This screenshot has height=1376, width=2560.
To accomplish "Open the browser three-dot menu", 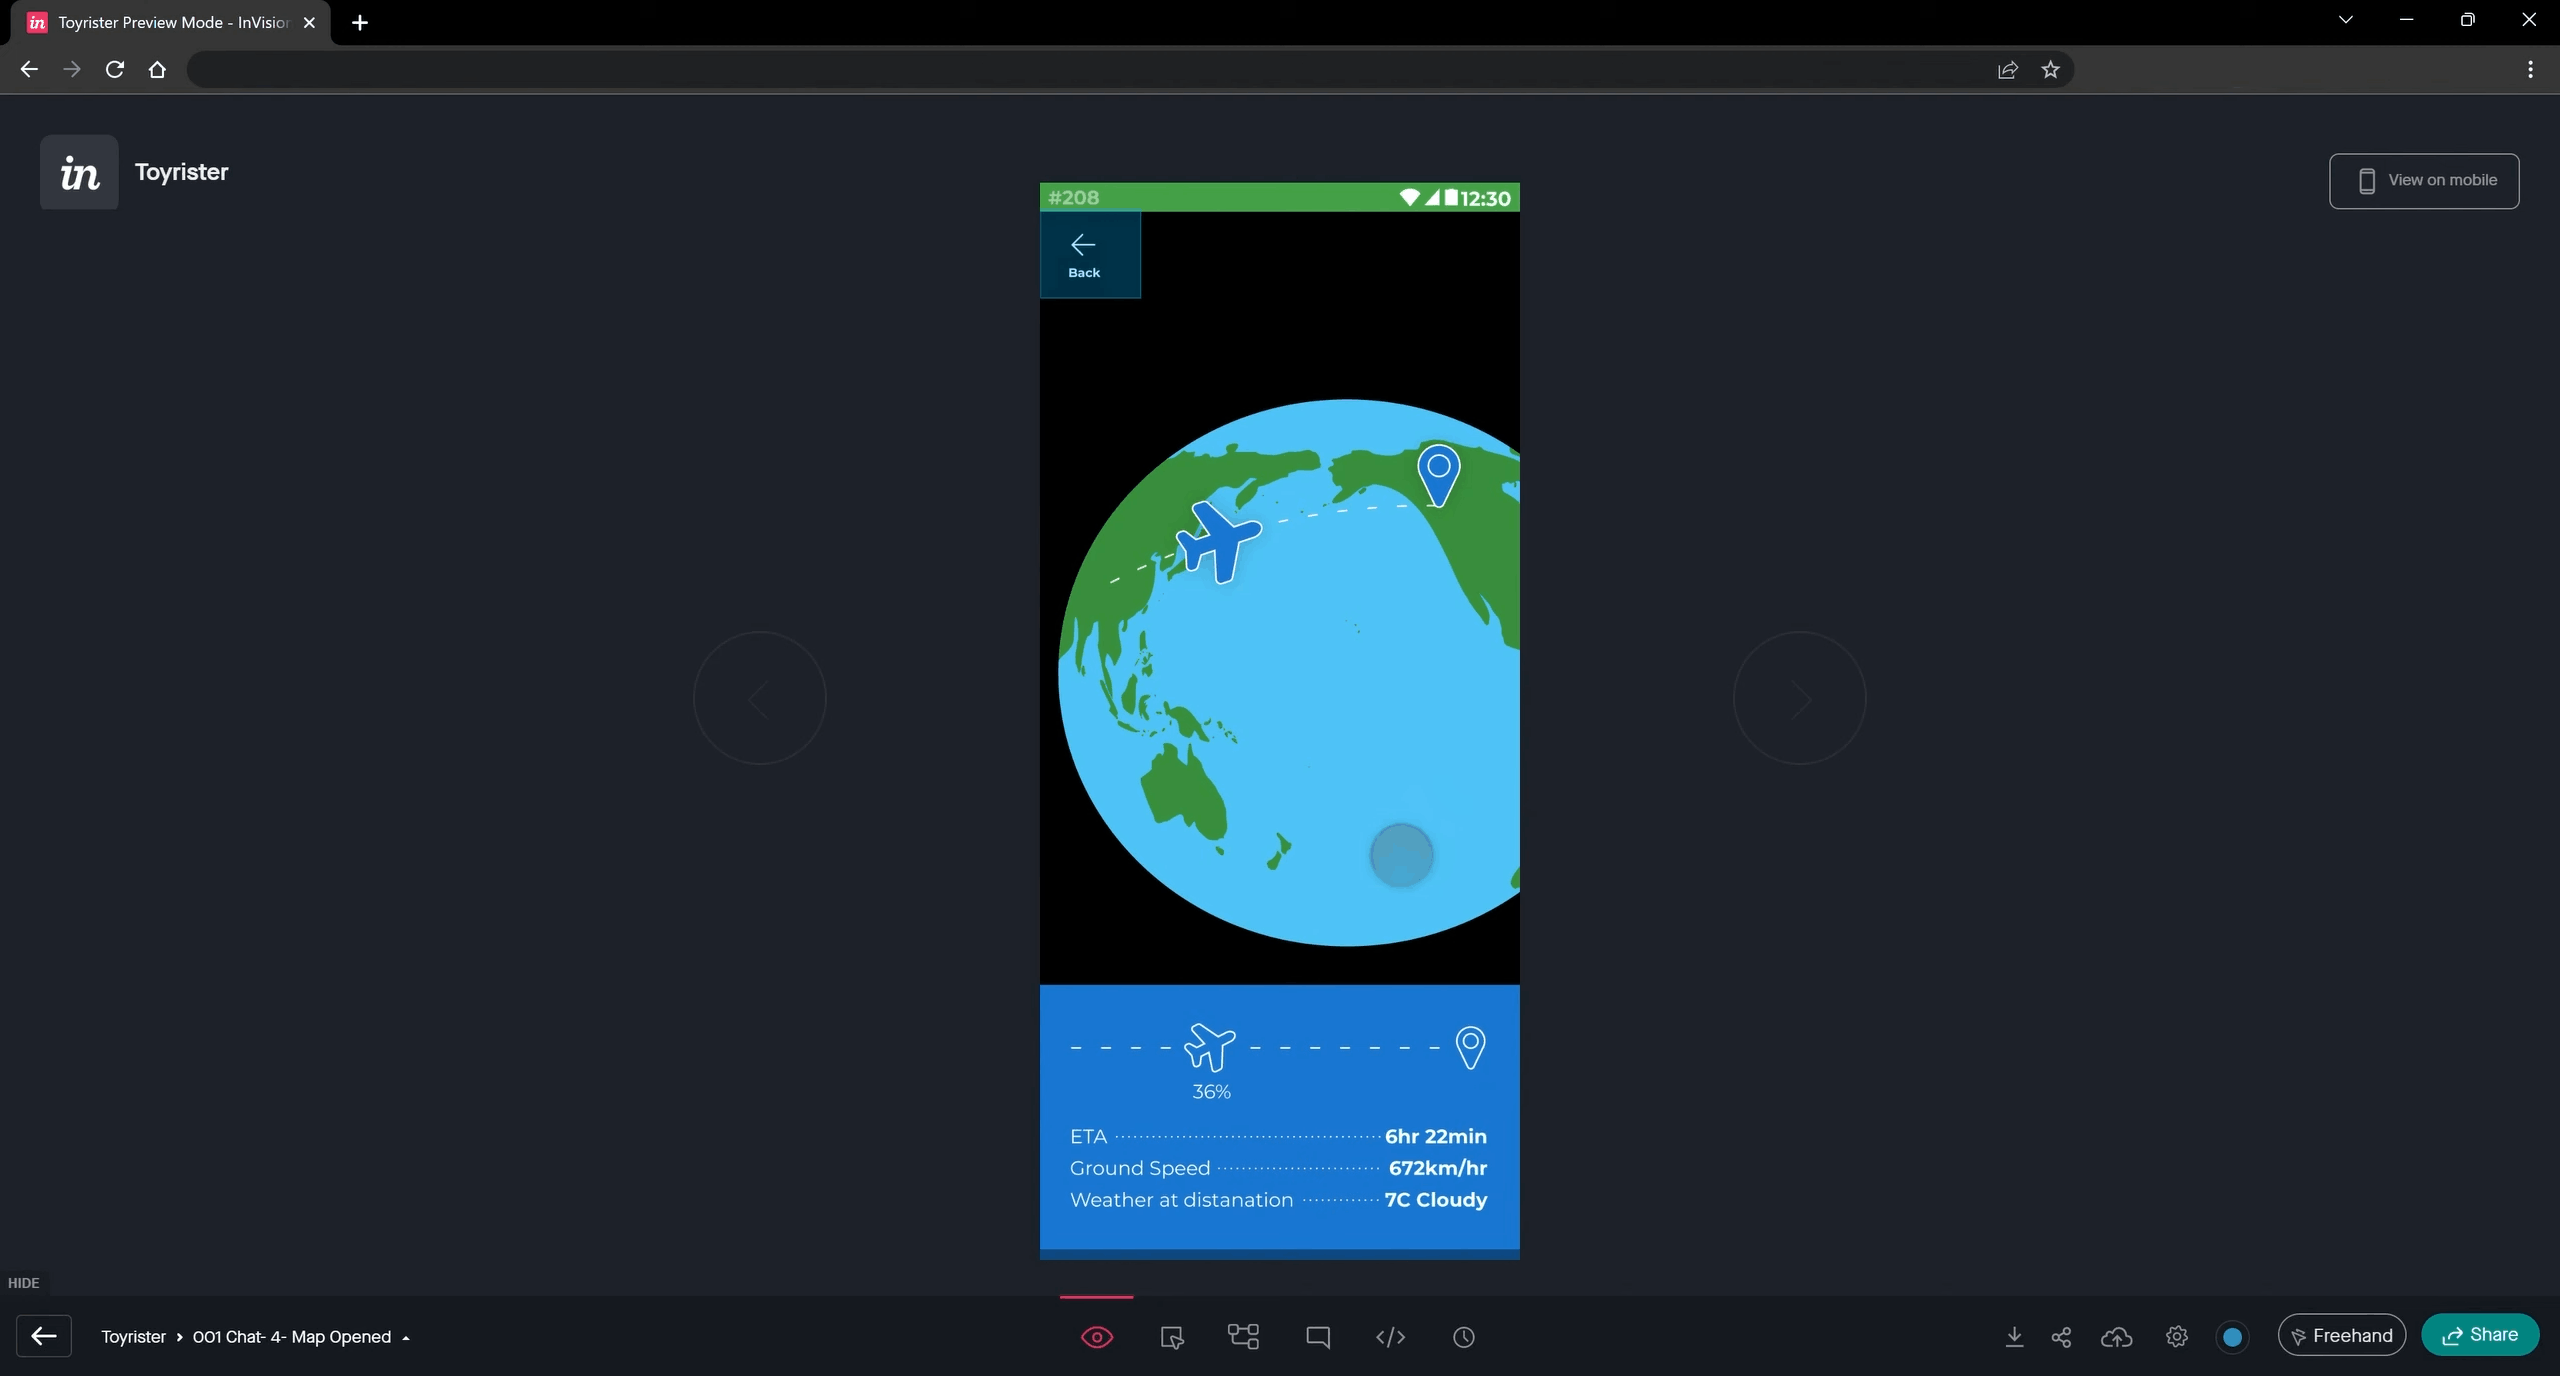I will pos(2530,69).
